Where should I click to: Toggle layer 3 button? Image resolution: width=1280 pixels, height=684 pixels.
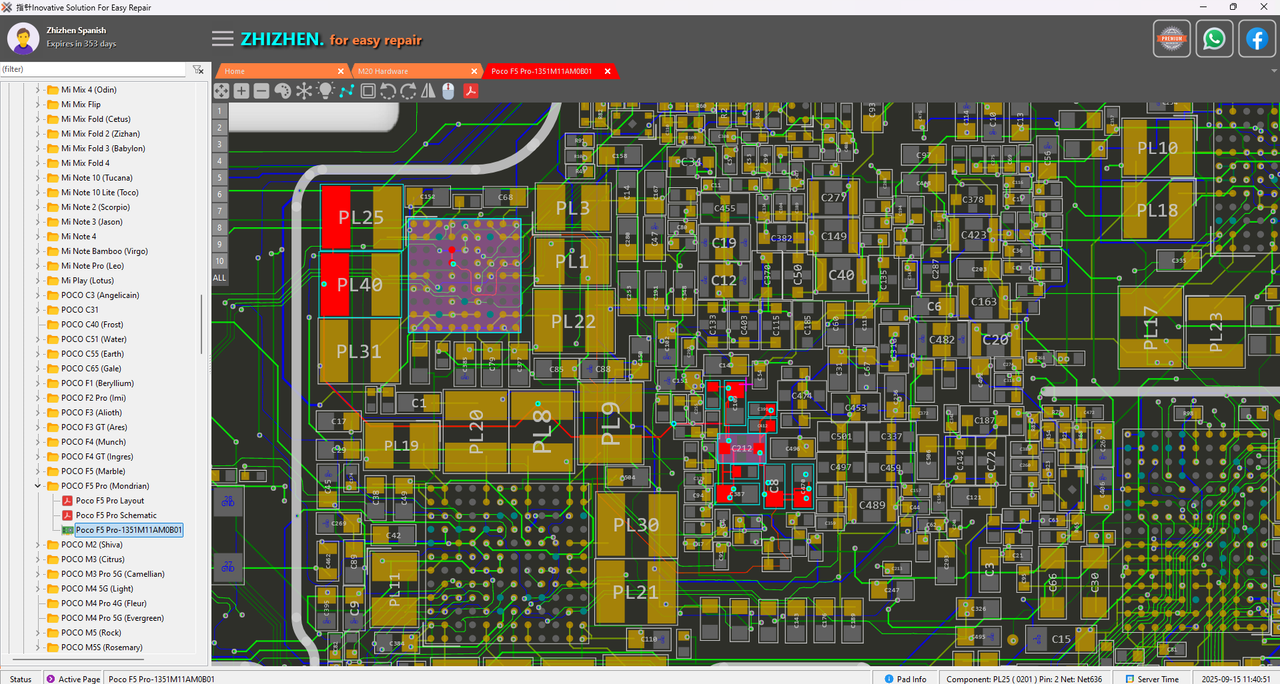[x=219, y=145]
